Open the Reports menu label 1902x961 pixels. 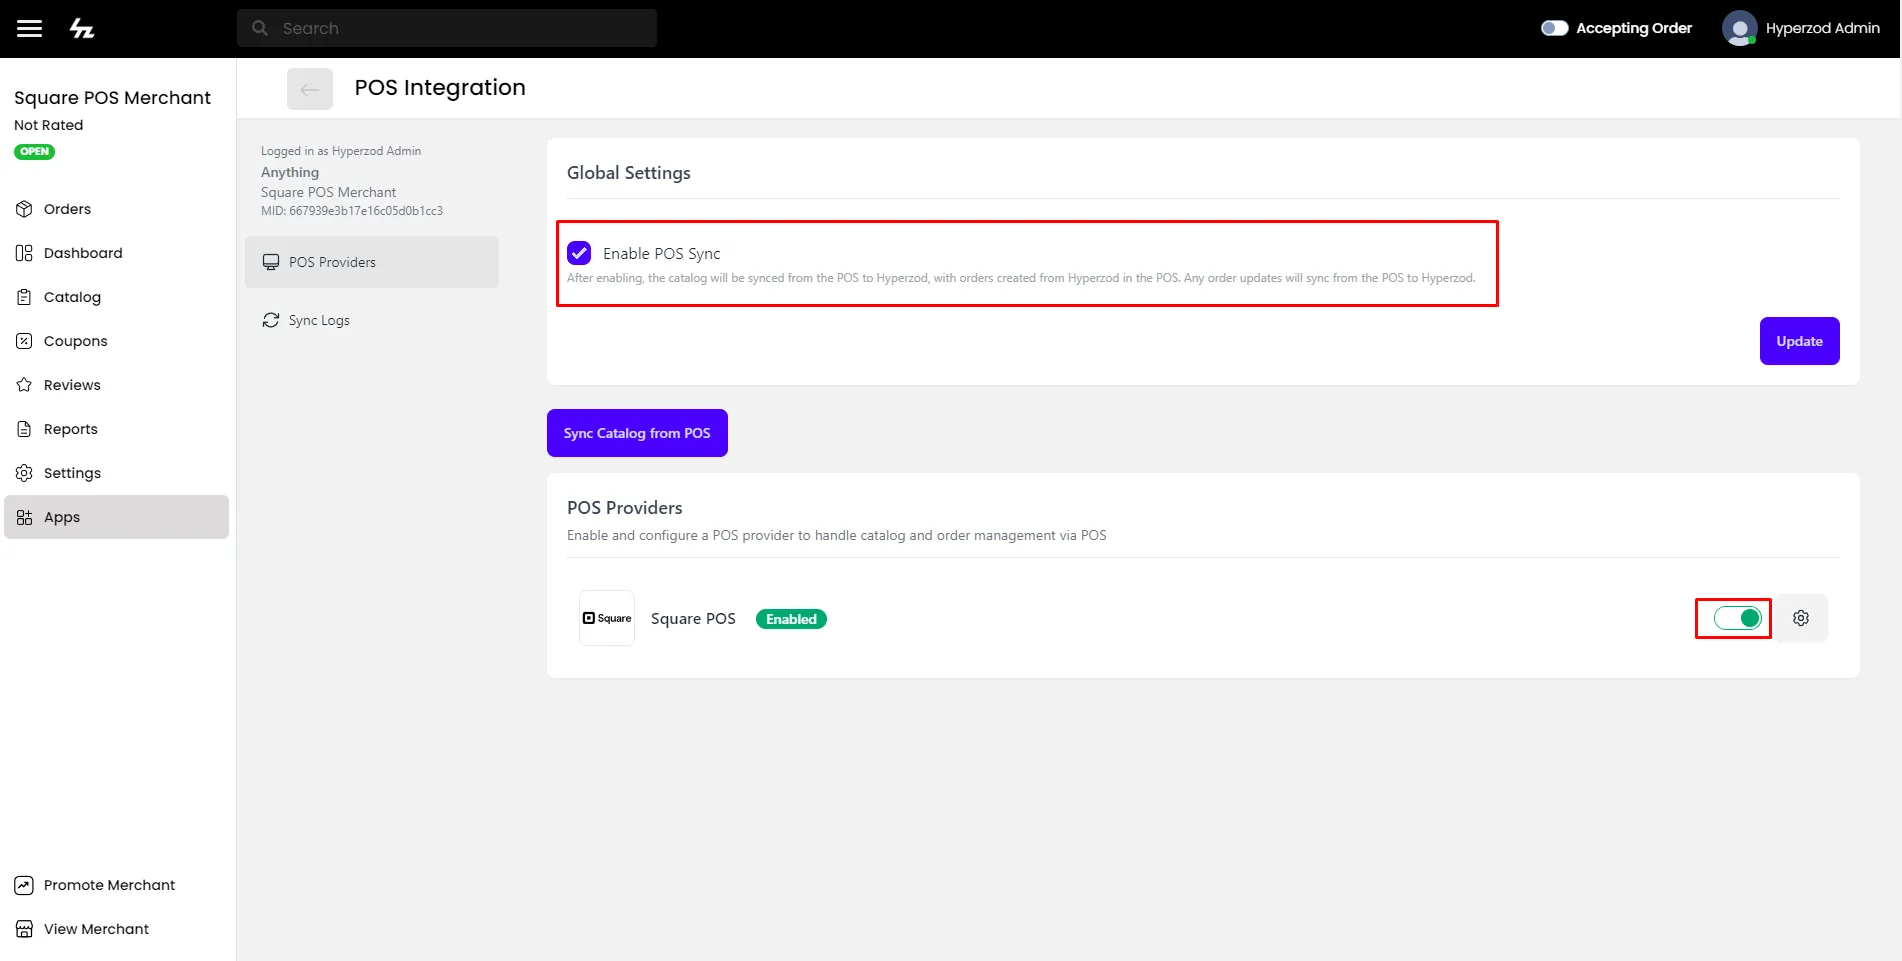pyautogui.click(x=71, y=429)
